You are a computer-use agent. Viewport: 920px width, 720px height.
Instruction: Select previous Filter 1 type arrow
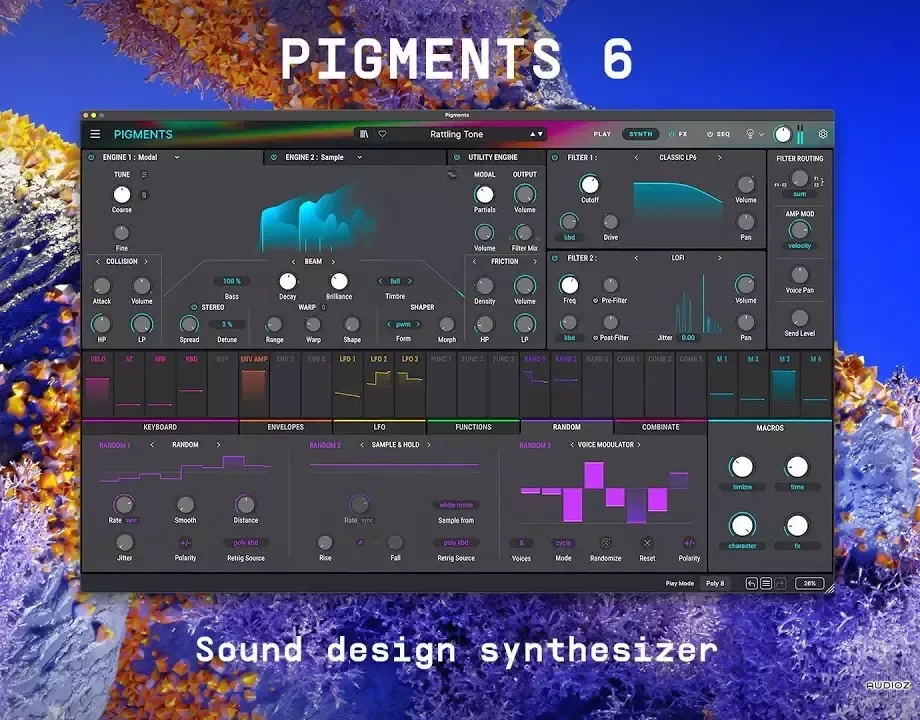point(636,157)
